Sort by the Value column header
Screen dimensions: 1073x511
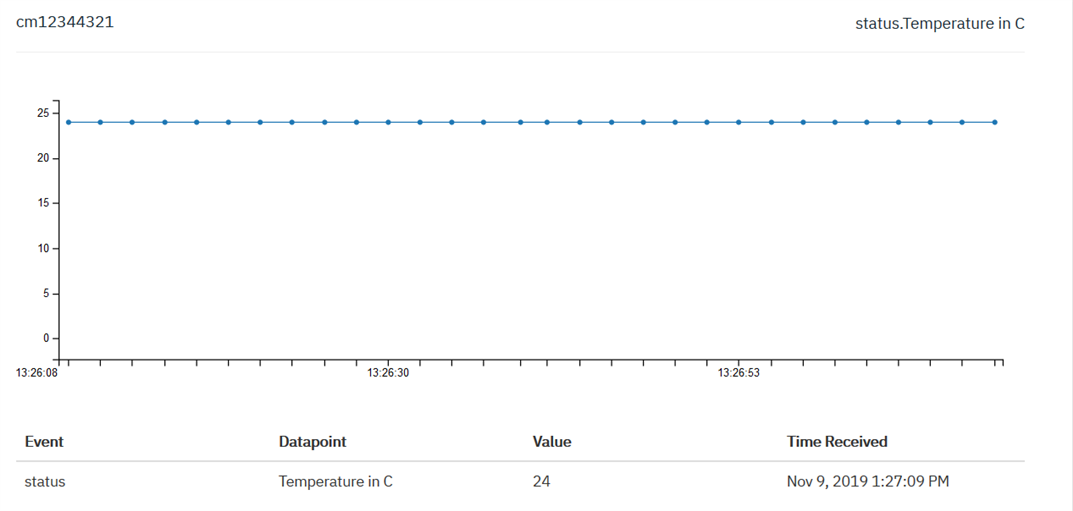click(552, 441)
